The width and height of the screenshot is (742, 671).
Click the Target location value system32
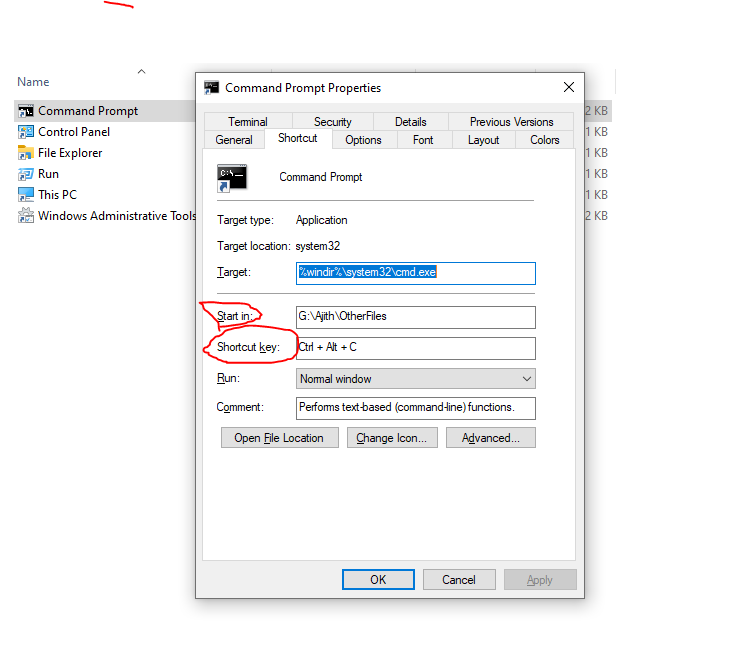tap(318, 247)
